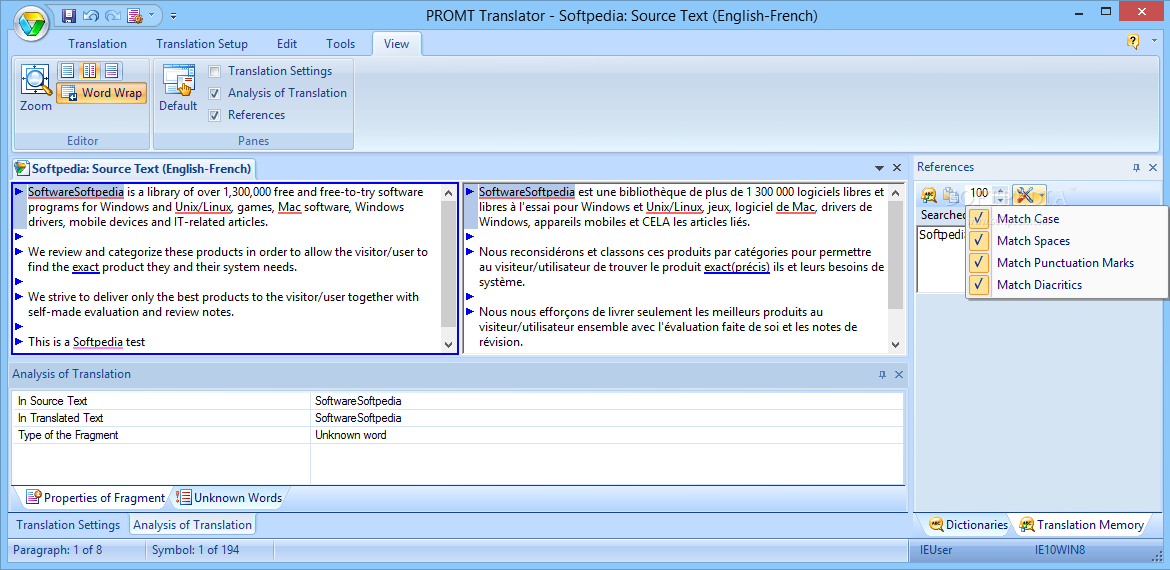Undo the last action in quick toolbar
The width and height of the screenshot is (1170, 570).
point(90,15)
